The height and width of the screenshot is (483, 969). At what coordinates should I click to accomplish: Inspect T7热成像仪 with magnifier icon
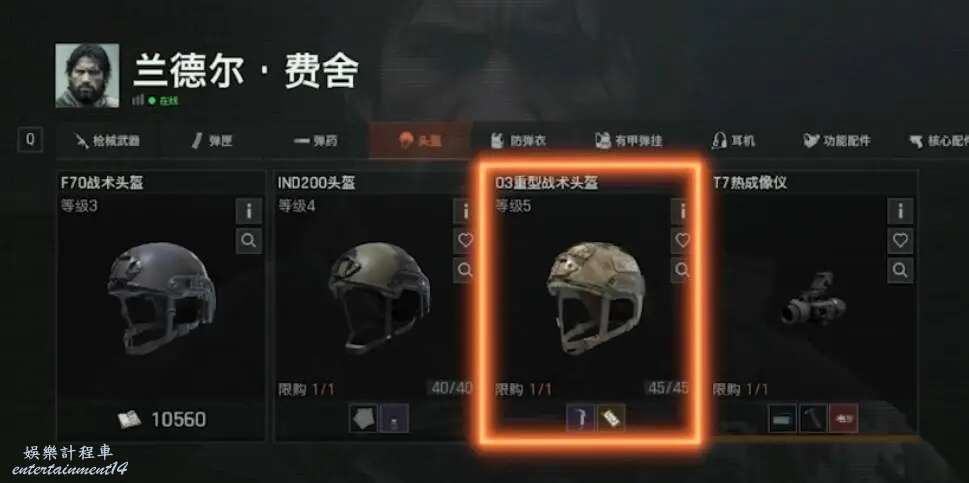click(x=900, y=271)
